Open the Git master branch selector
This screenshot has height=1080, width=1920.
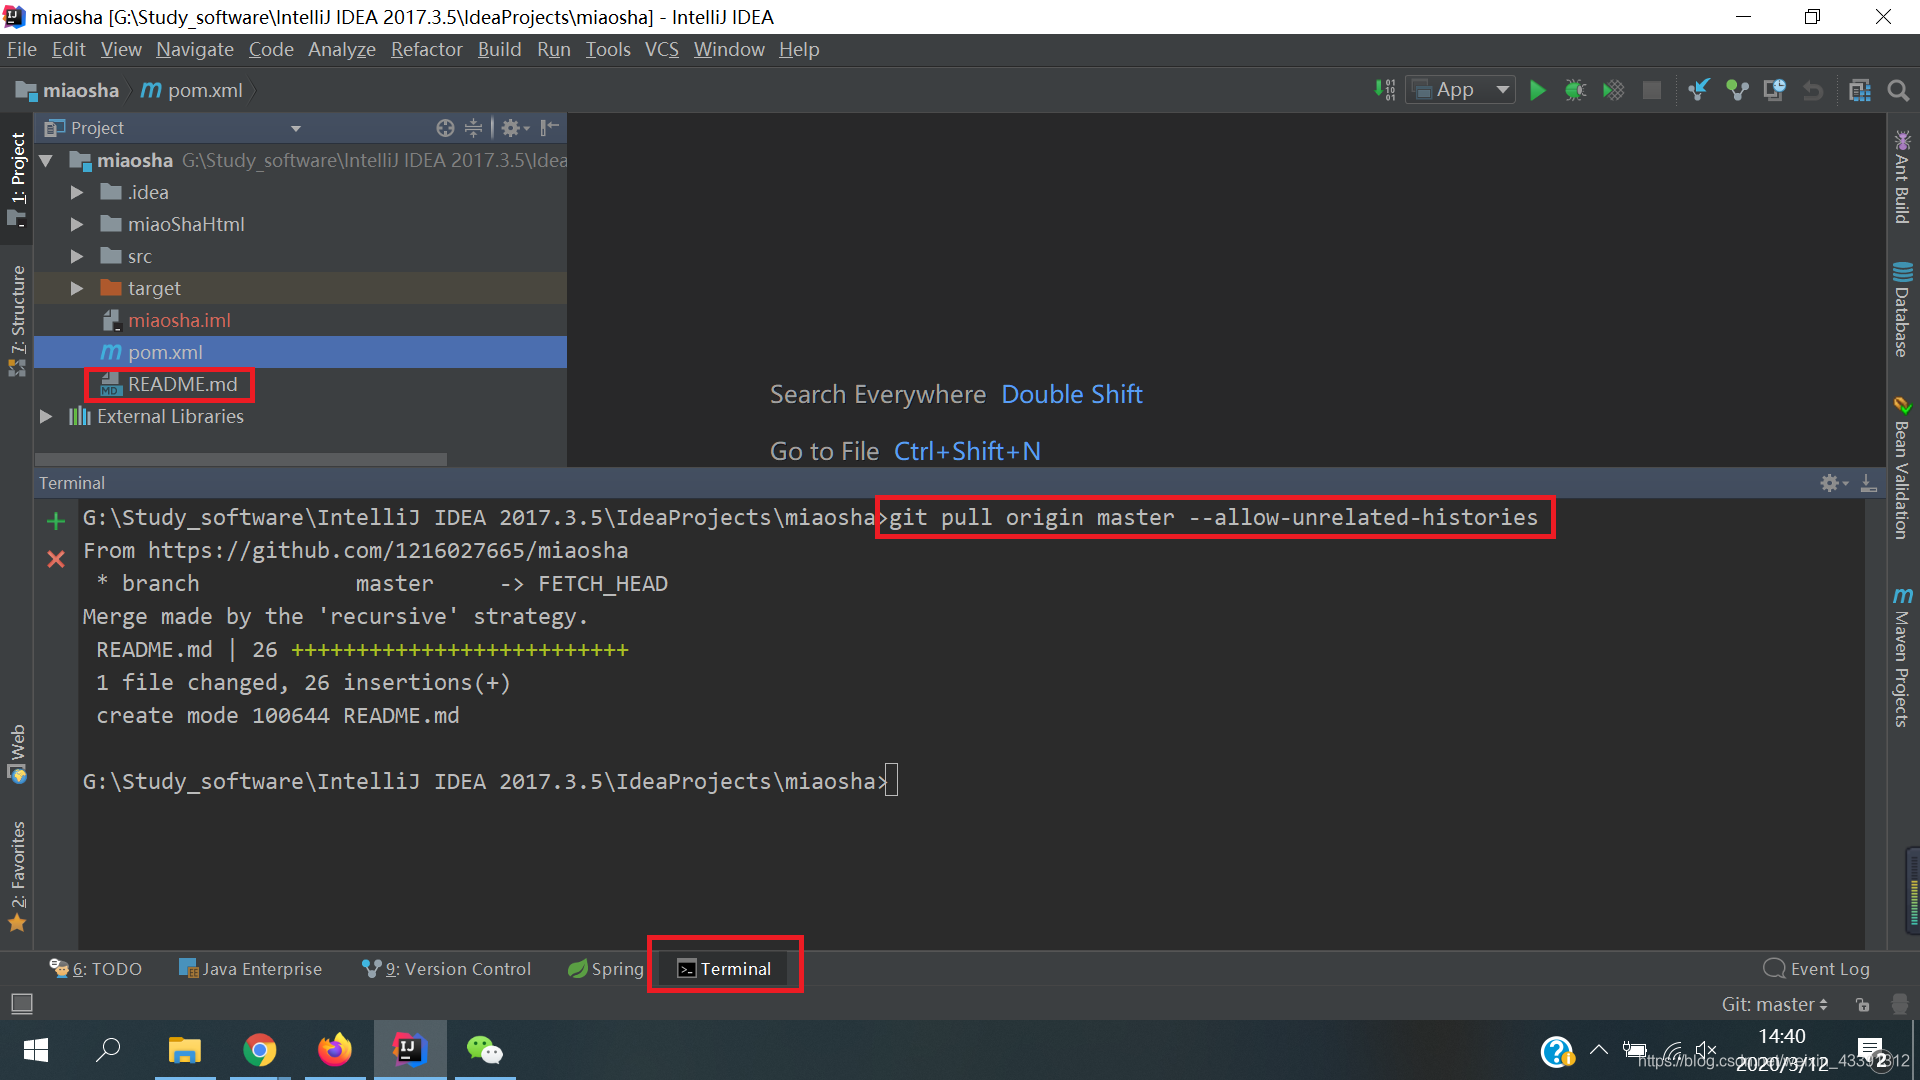tap(1774, 1004)
